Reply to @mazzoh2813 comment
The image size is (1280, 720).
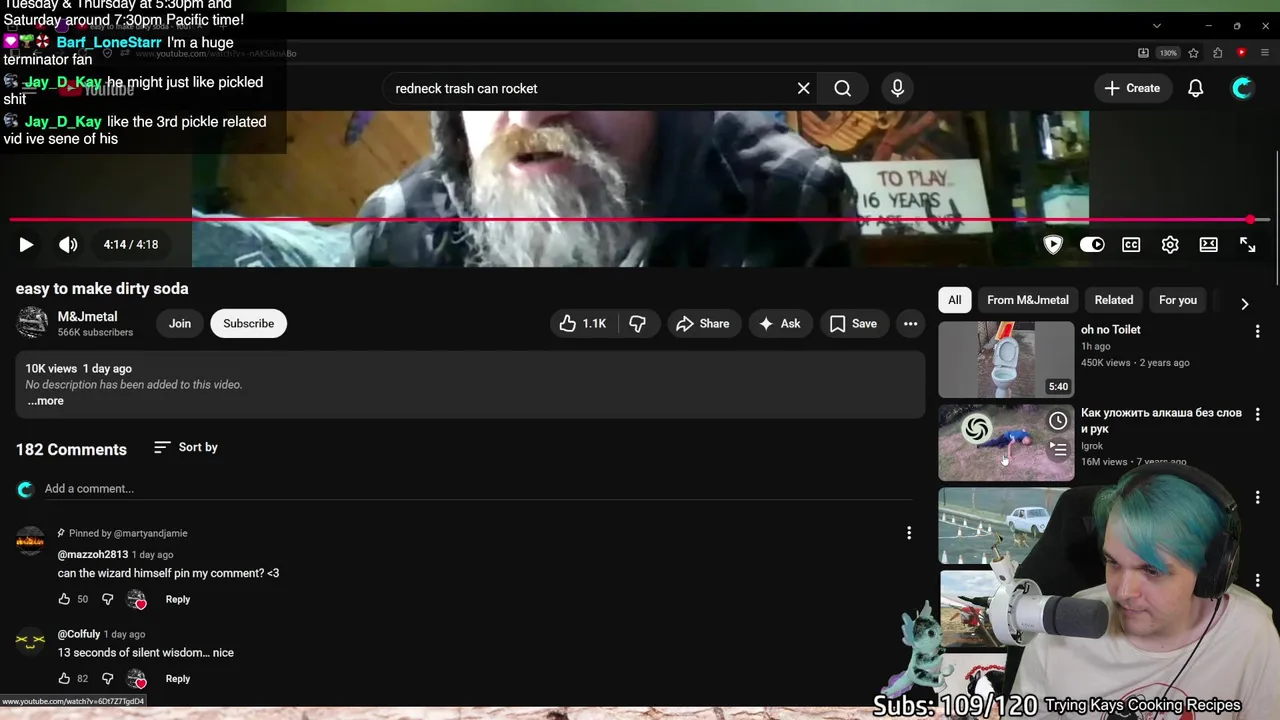click(178, 599)
